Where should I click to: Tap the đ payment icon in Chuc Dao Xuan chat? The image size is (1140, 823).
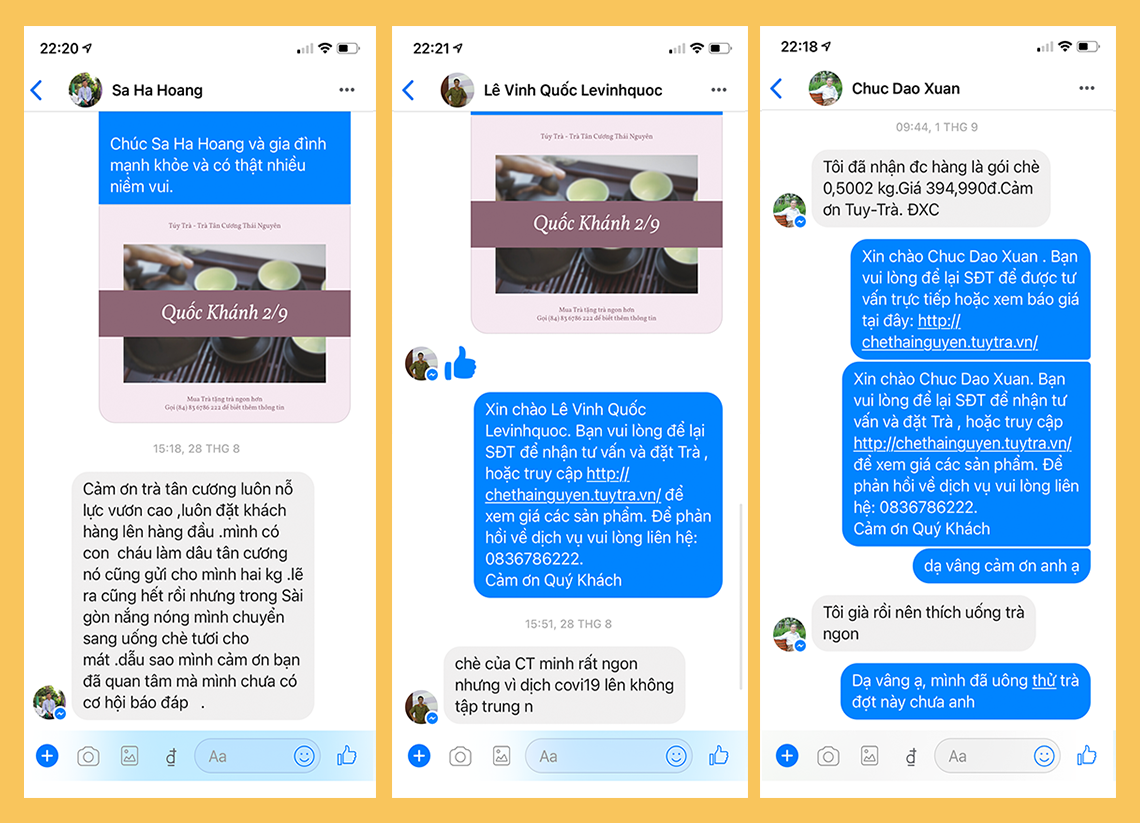tap(910, 757)
